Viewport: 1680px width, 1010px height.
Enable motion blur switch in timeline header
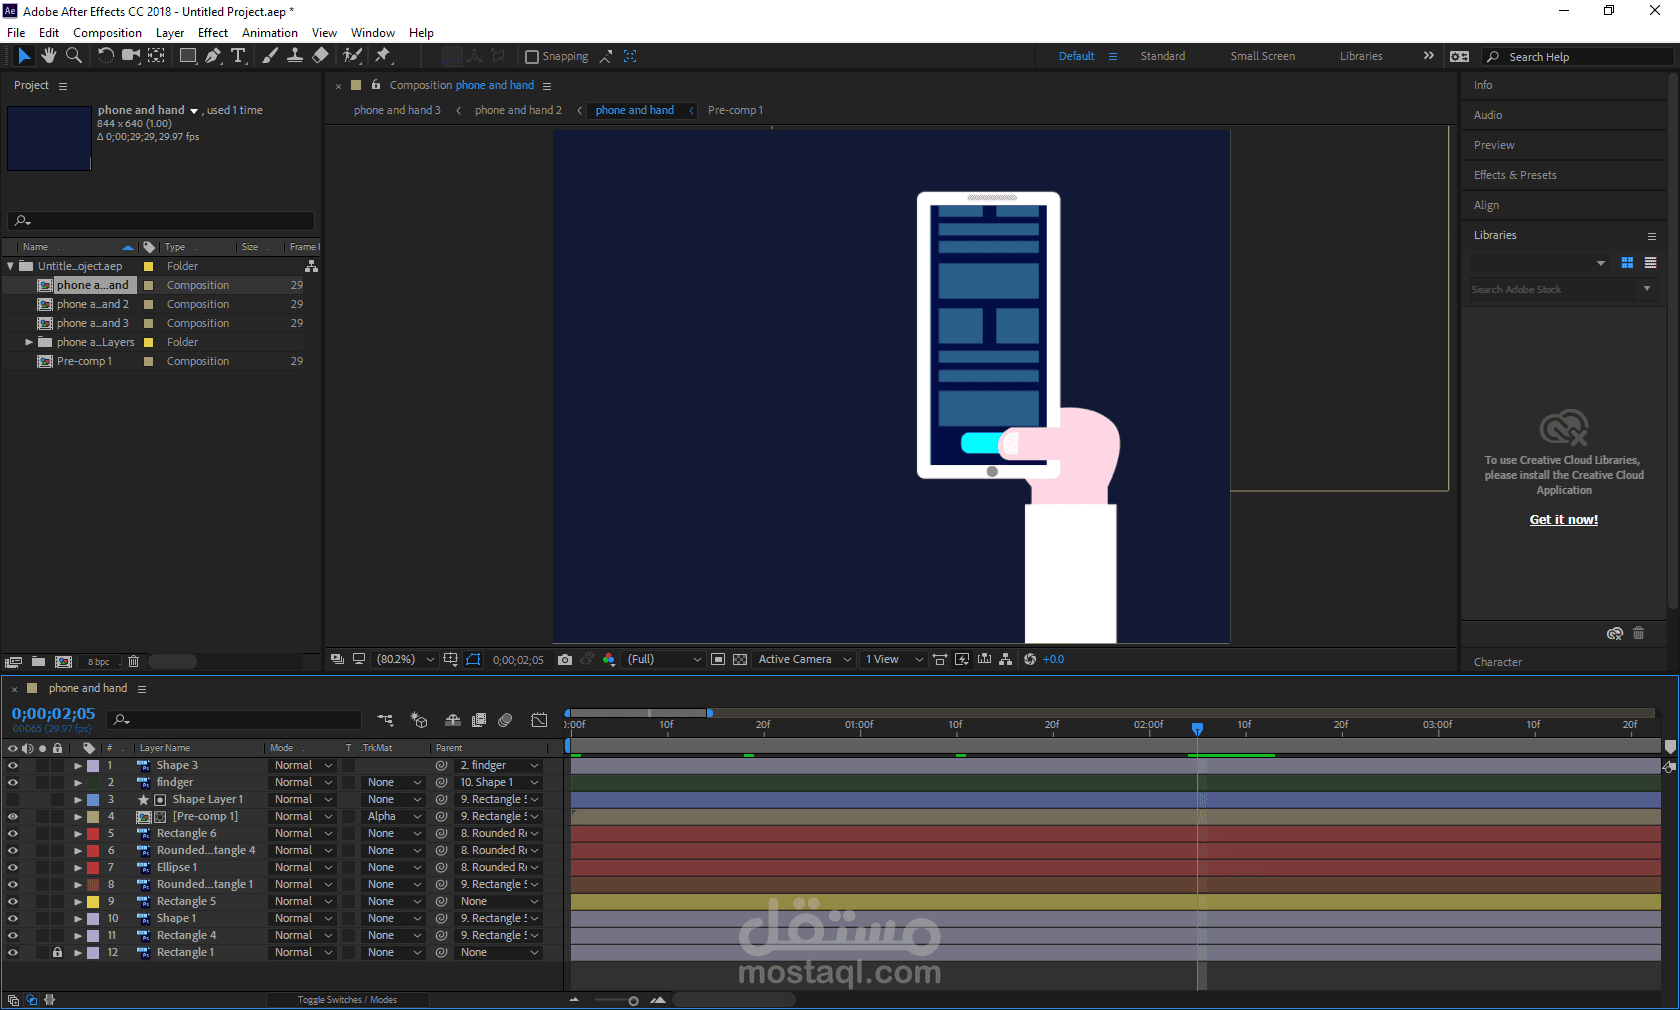[505, 720]
